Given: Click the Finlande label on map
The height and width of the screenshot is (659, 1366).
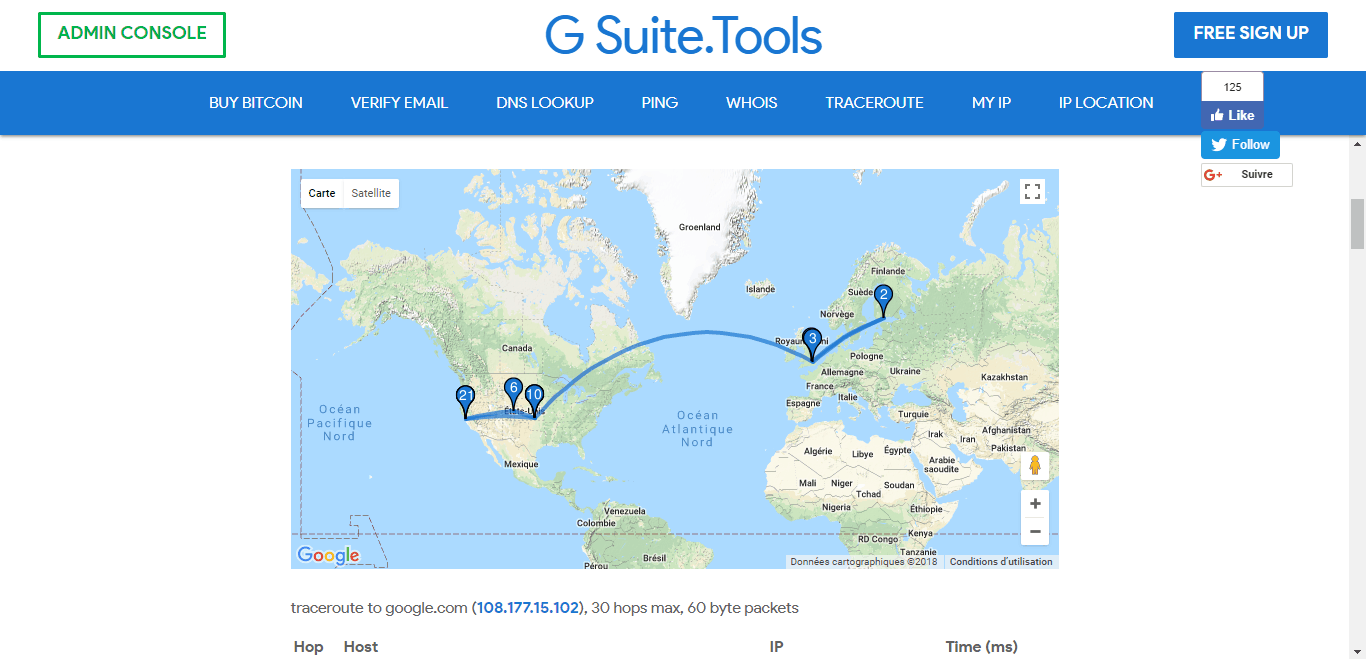Looking at the screenshot, I should [x=887, y=271].
